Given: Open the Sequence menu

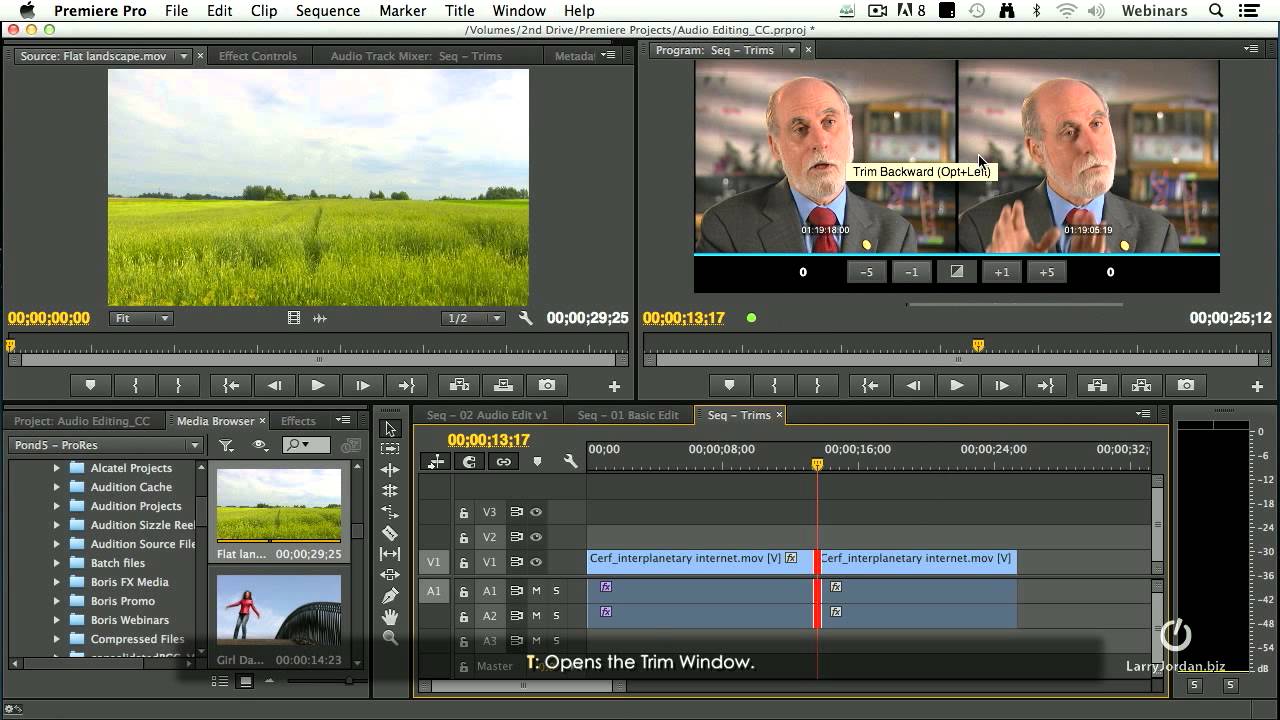Looking at the screenshot, I should [328, 11].
